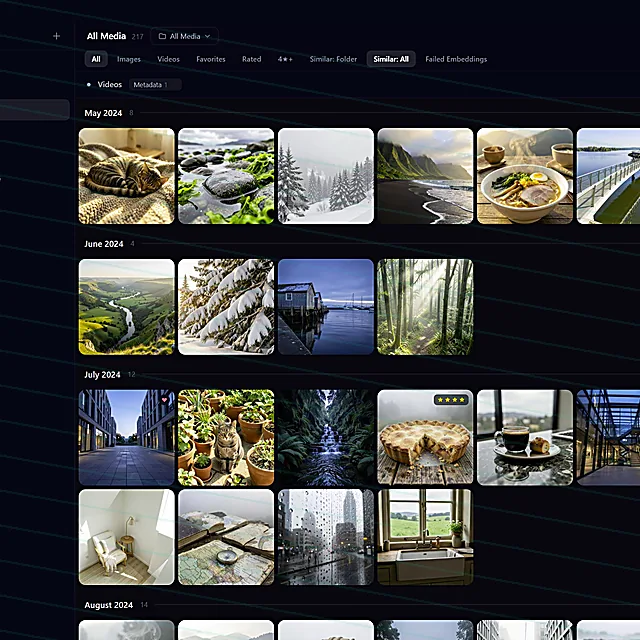Click the heart favorite icon on plaza photo
This screenshot has height=640, width=640.
164,400
